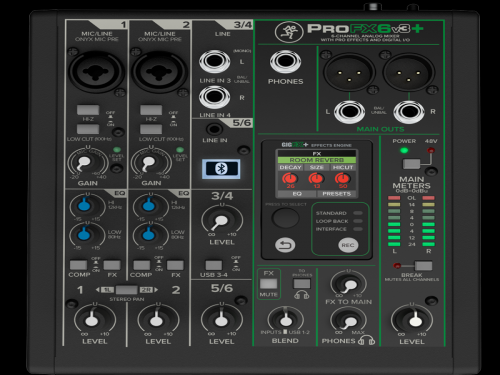
Task: Click the ROOM REVERB preset name
Action: coord(317,160)
